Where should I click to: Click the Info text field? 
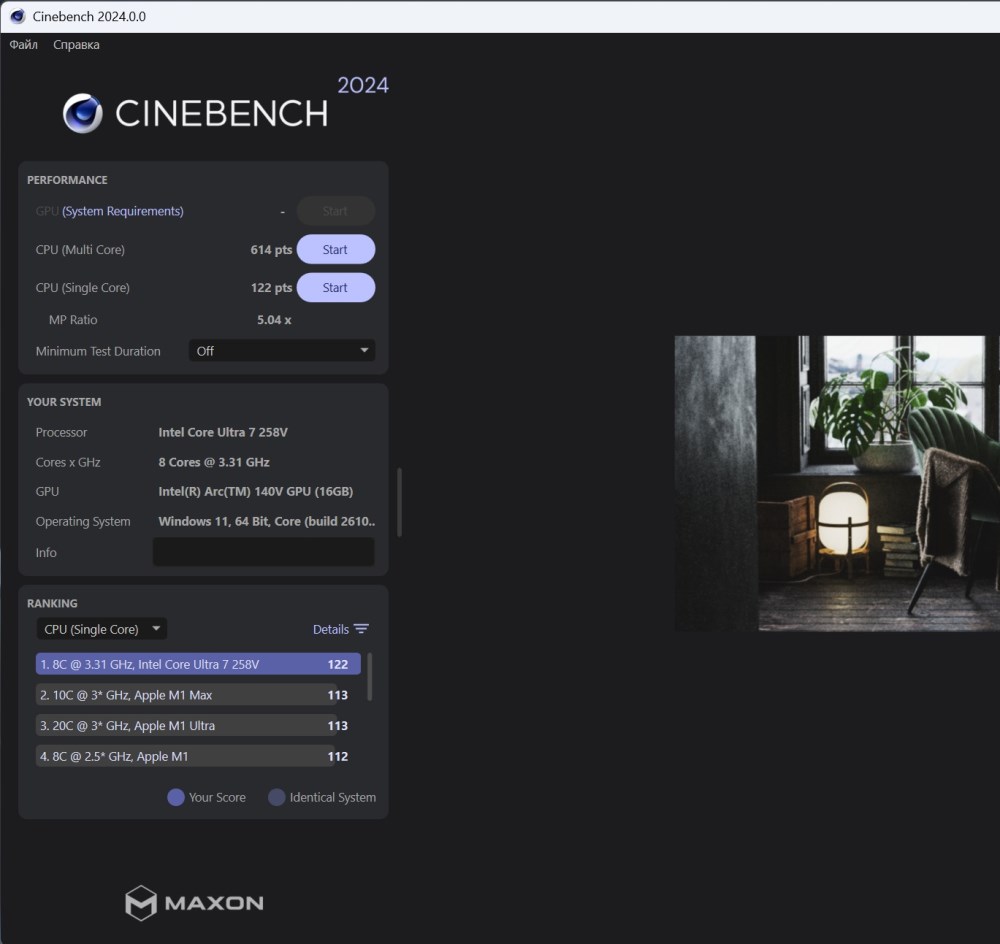pos(263,552)
